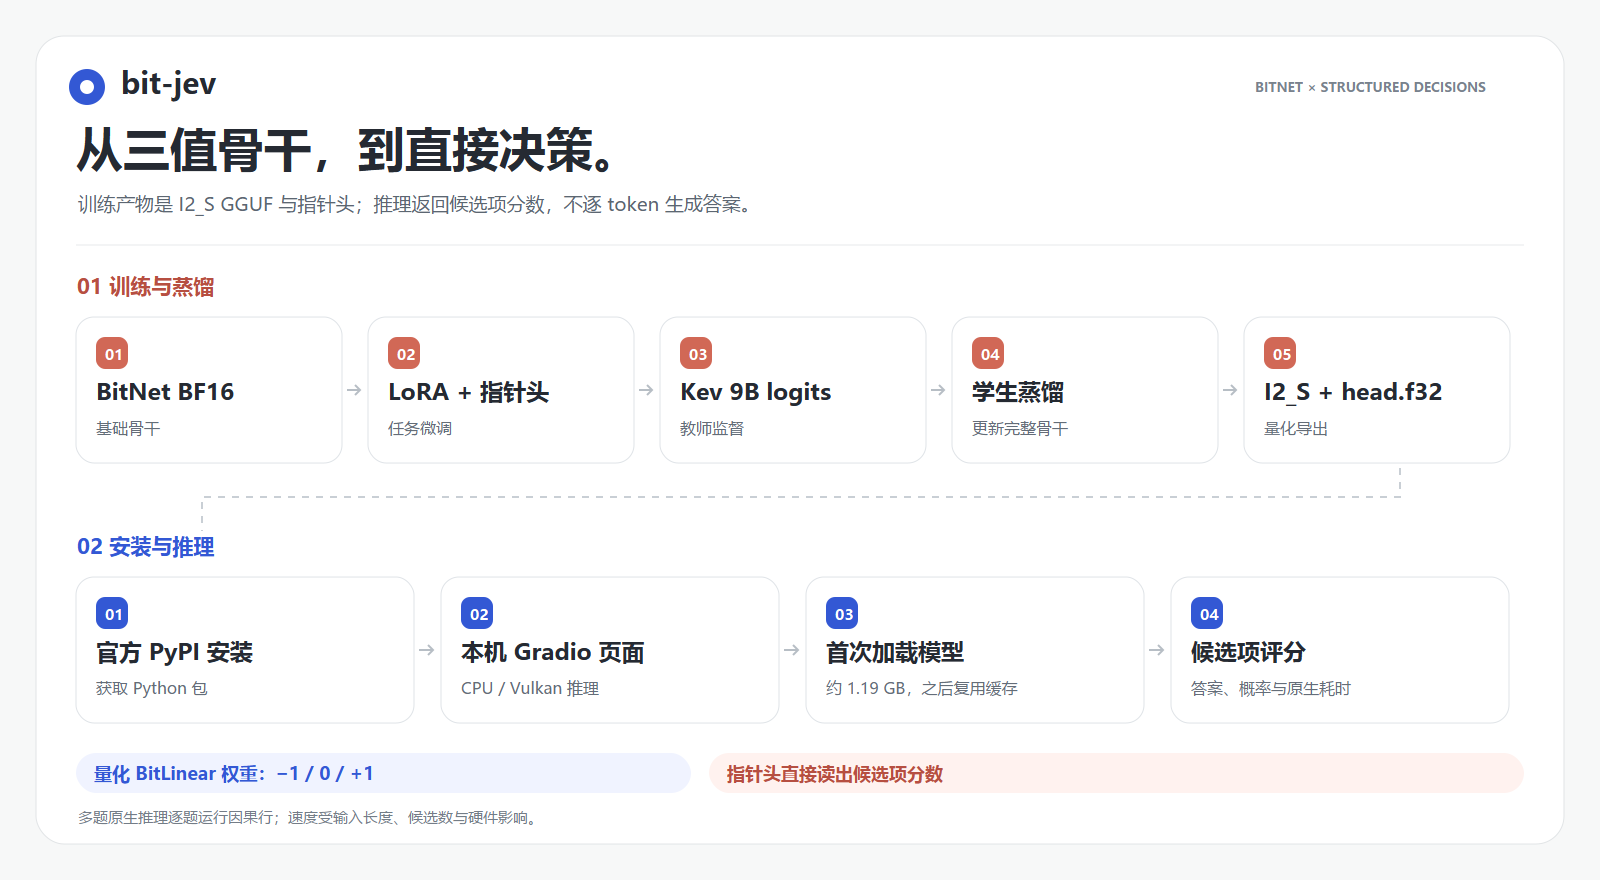Click the arrow between 本机 Gradio and 首次加载模型 cards
The width and height of the screenshot is (1600, 880).
point(792,650)
